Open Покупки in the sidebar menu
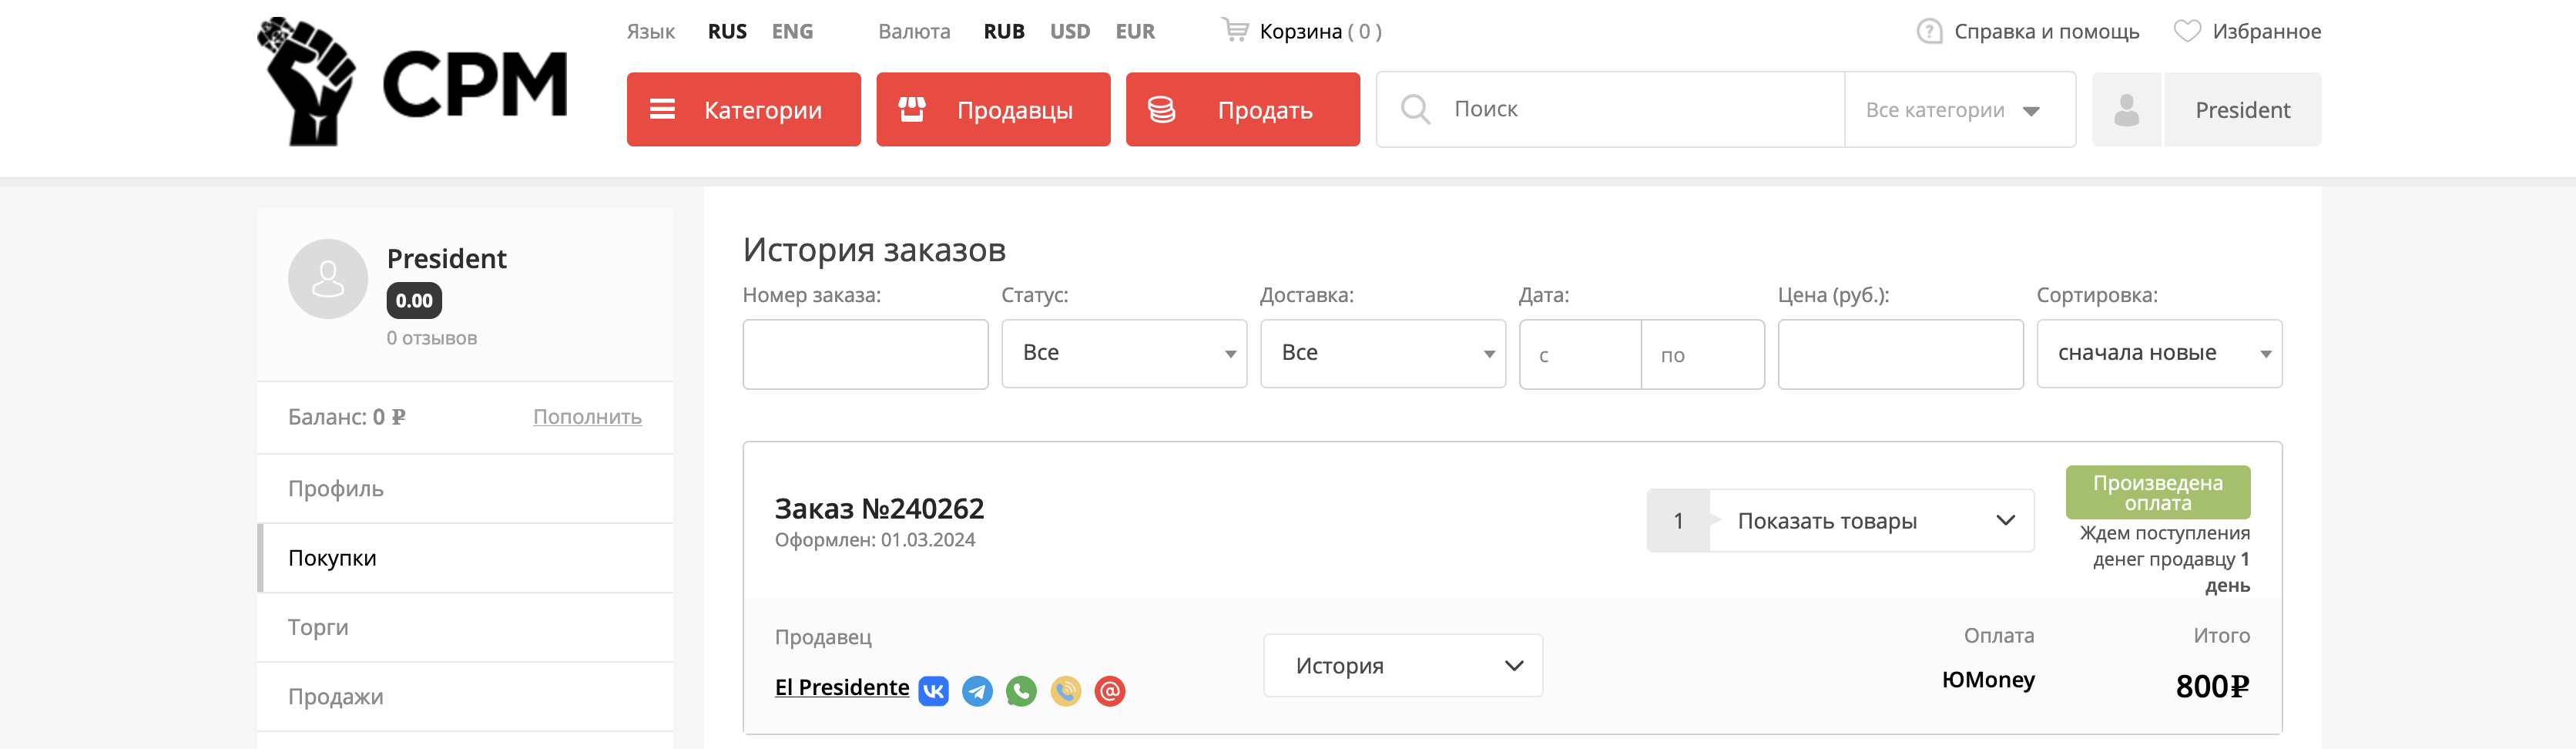Screen dimensions: 2576x749 coord(465,558)
